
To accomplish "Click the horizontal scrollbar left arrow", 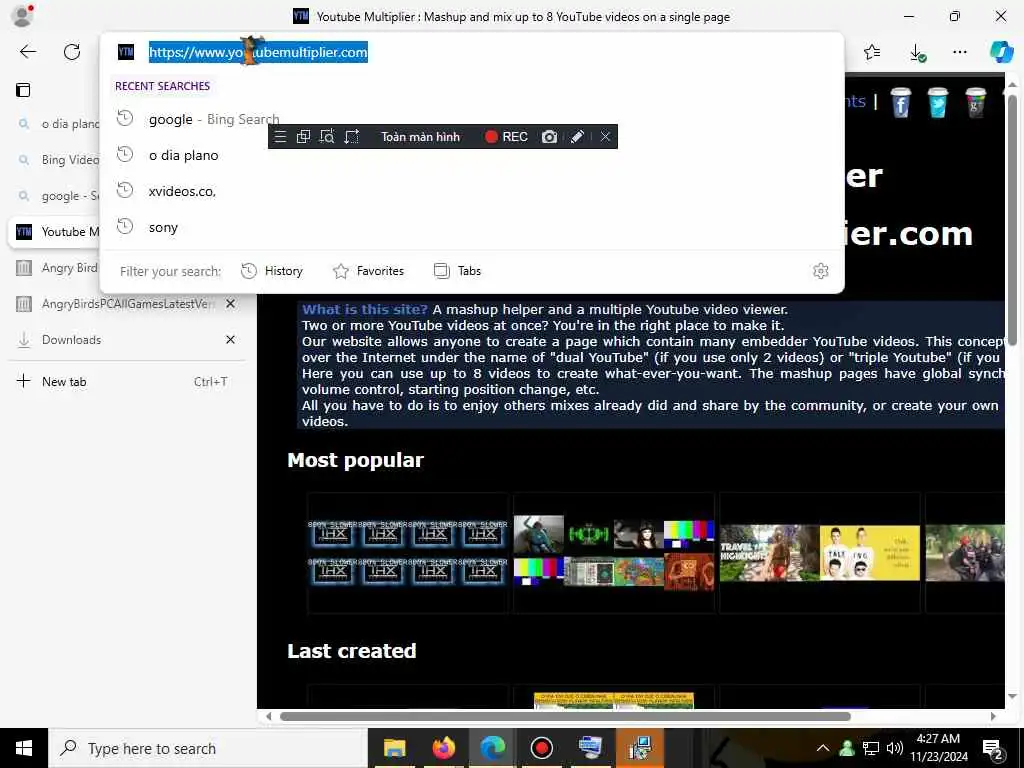I will point(268,716).
